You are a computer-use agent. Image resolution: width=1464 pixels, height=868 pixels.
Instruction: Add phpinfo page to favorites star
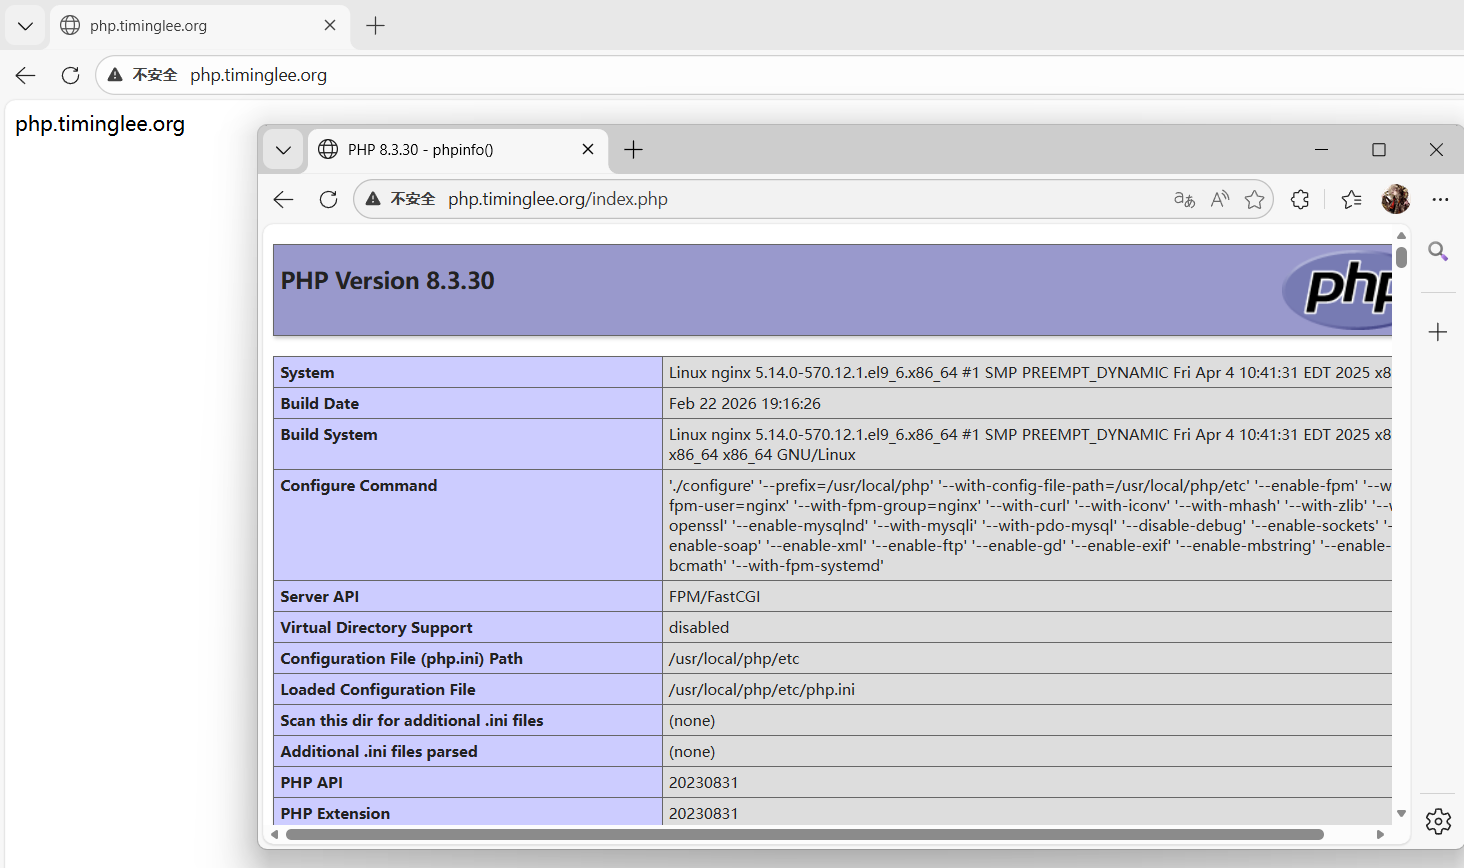pyautogui.click(x=1254, y=199)
